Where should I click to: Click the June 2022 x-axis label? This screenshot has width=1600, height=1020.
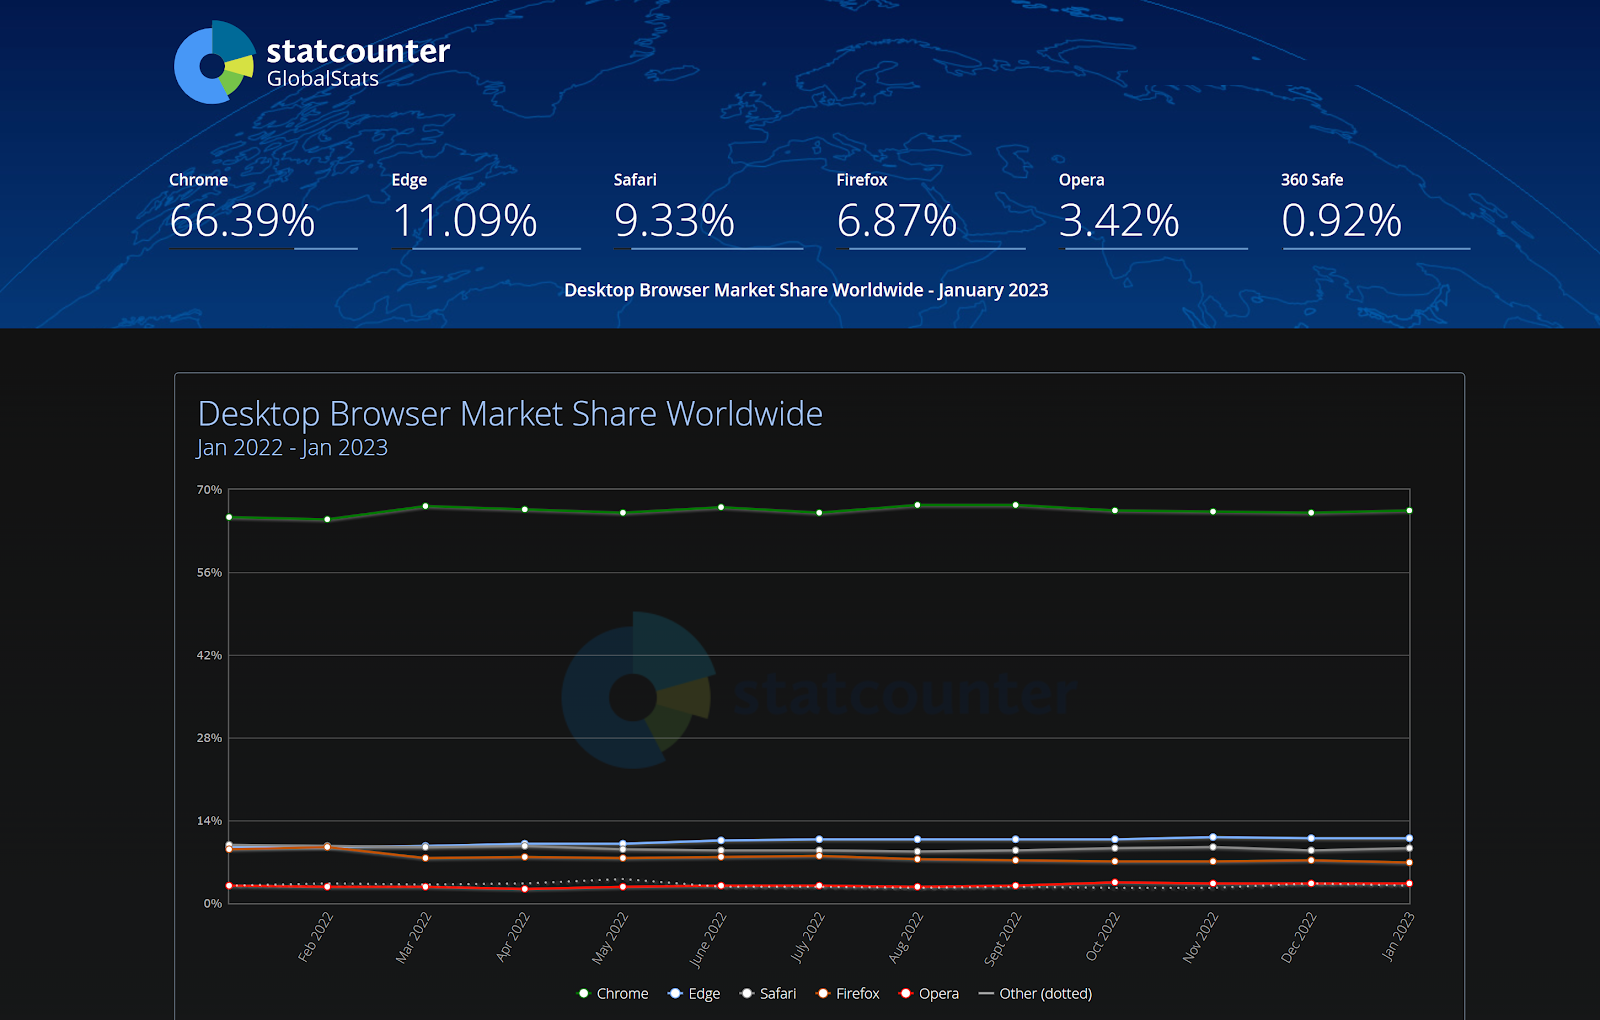click(708, 940)
